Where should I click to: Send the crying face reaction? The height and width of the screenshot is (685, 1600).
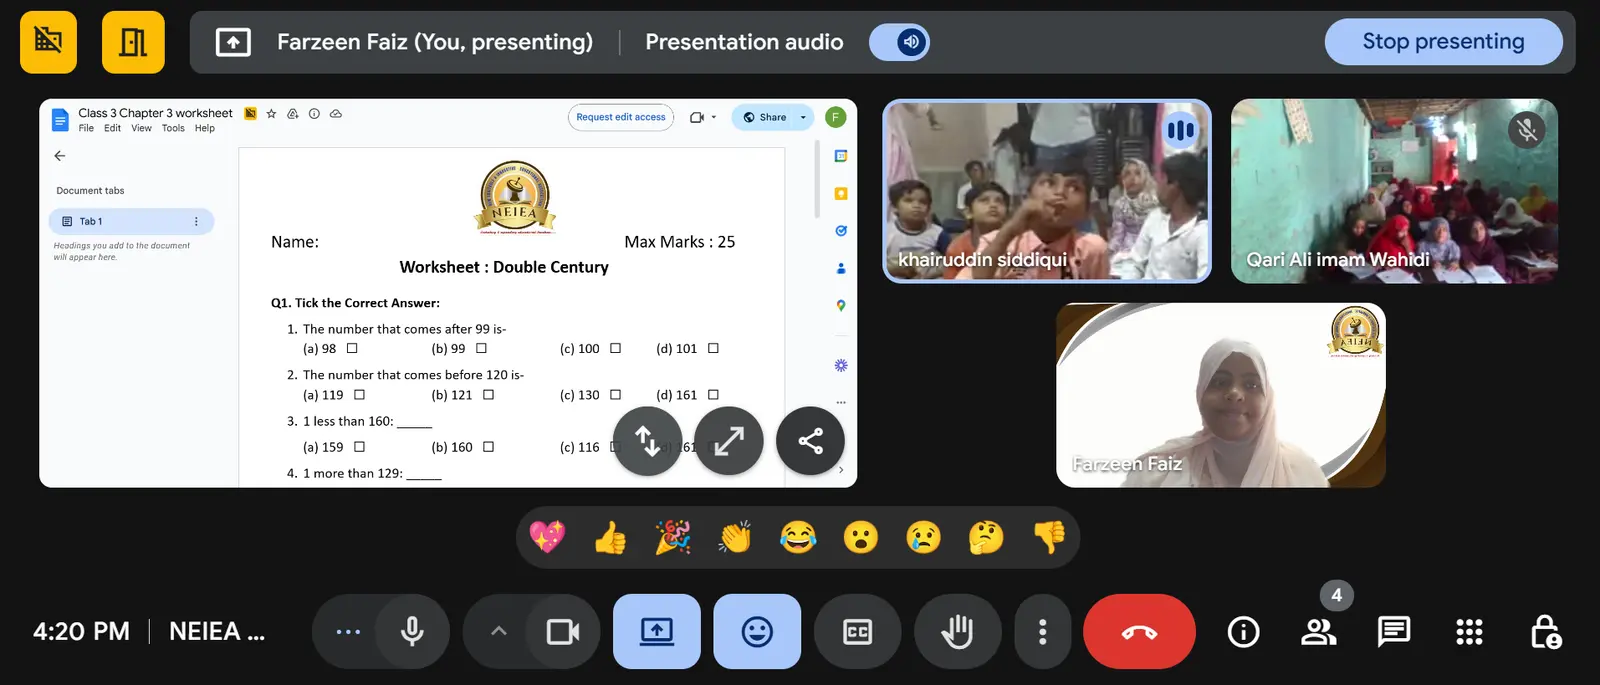923,538
